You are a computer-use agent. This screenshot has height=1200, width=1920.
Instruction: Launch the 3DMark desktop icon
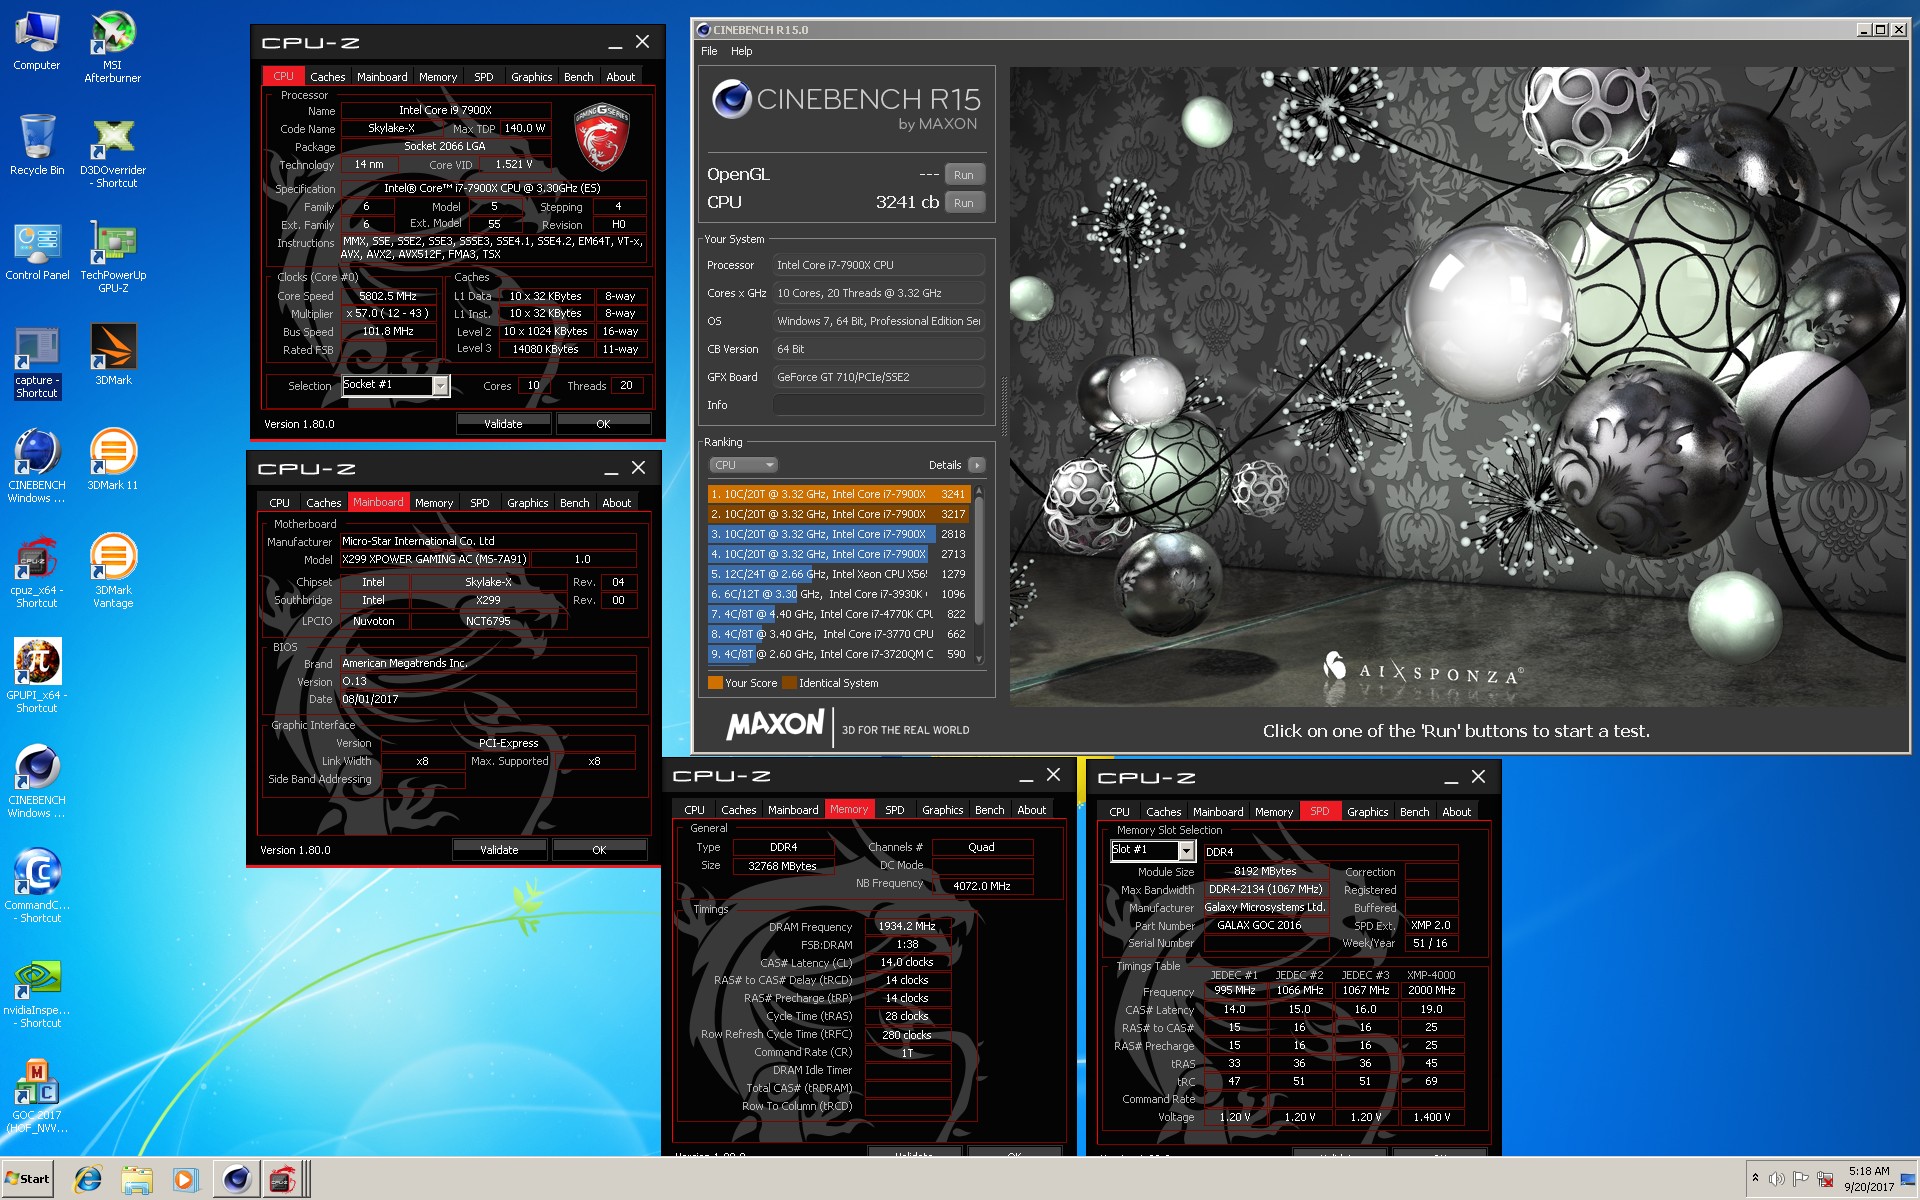(x=113, y=354)
